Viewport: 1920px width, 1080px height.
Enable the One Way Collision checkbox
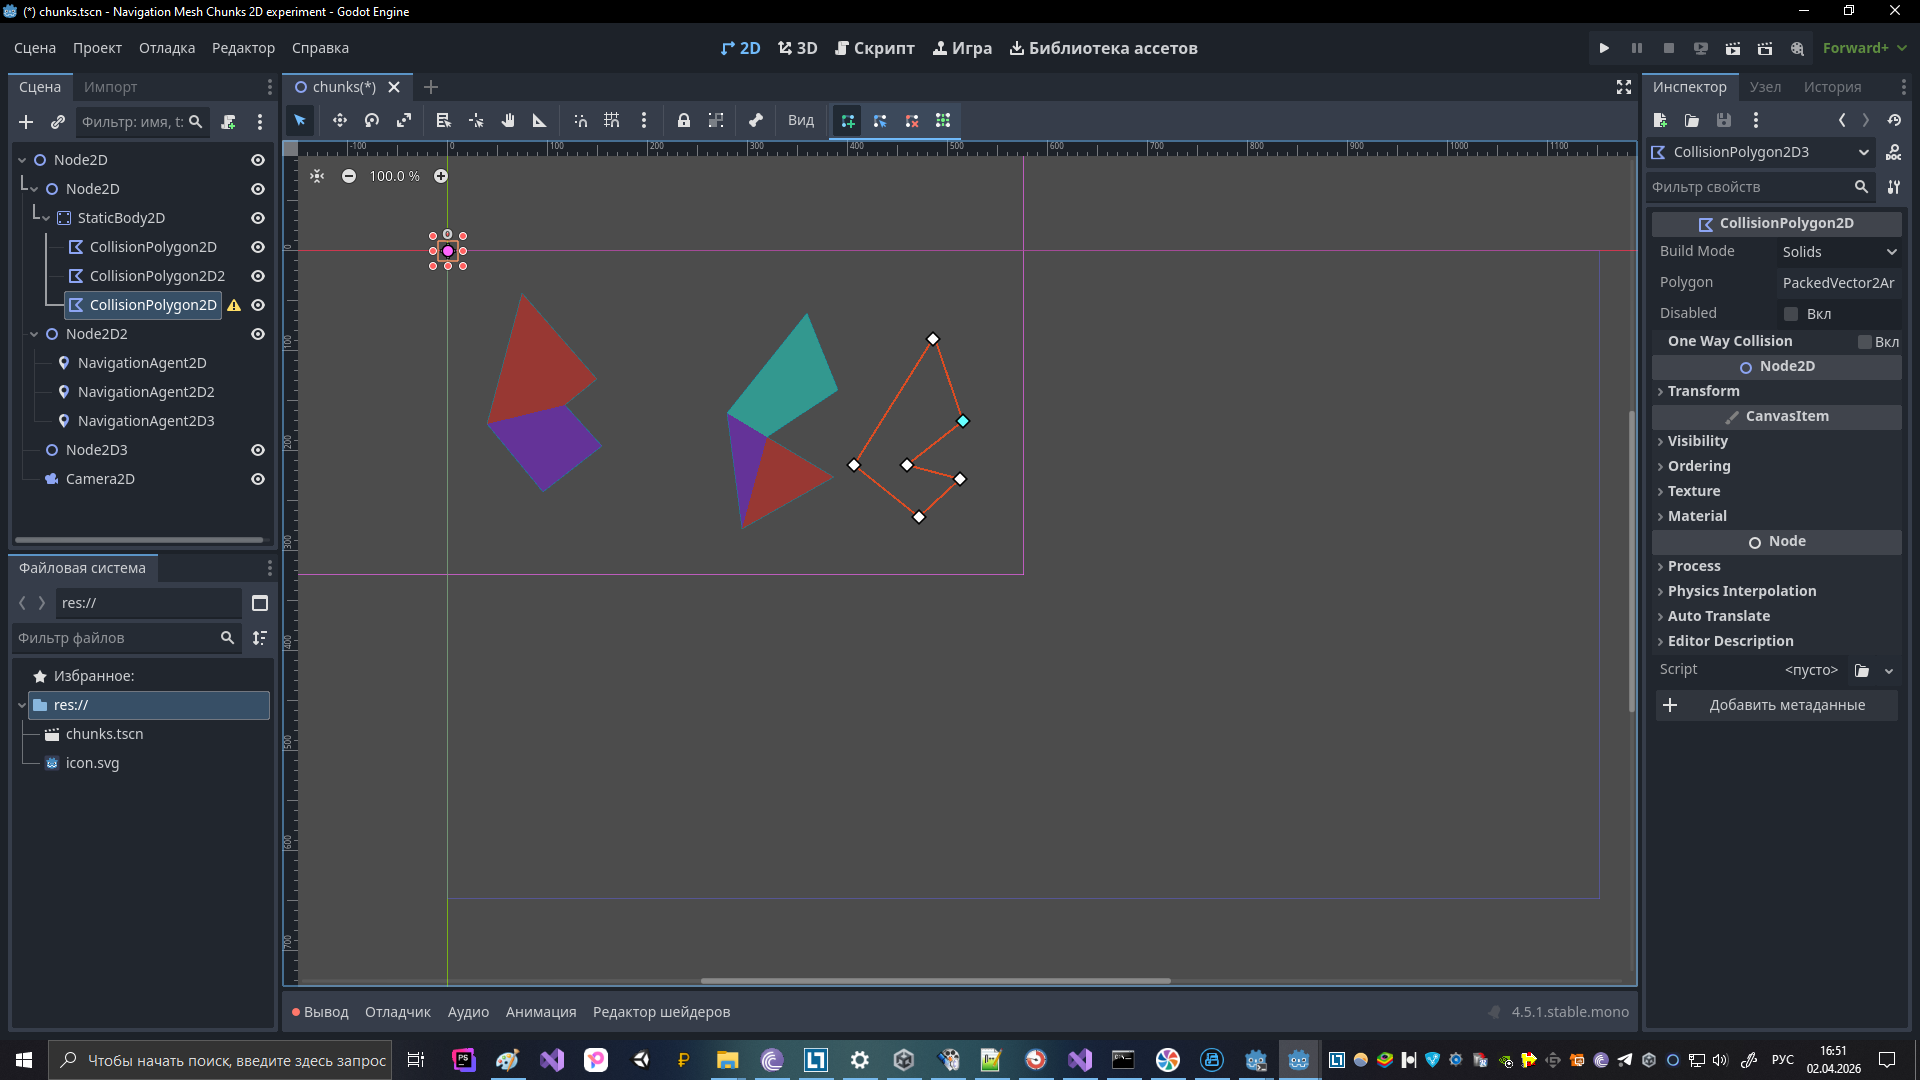pos(1865,342)
